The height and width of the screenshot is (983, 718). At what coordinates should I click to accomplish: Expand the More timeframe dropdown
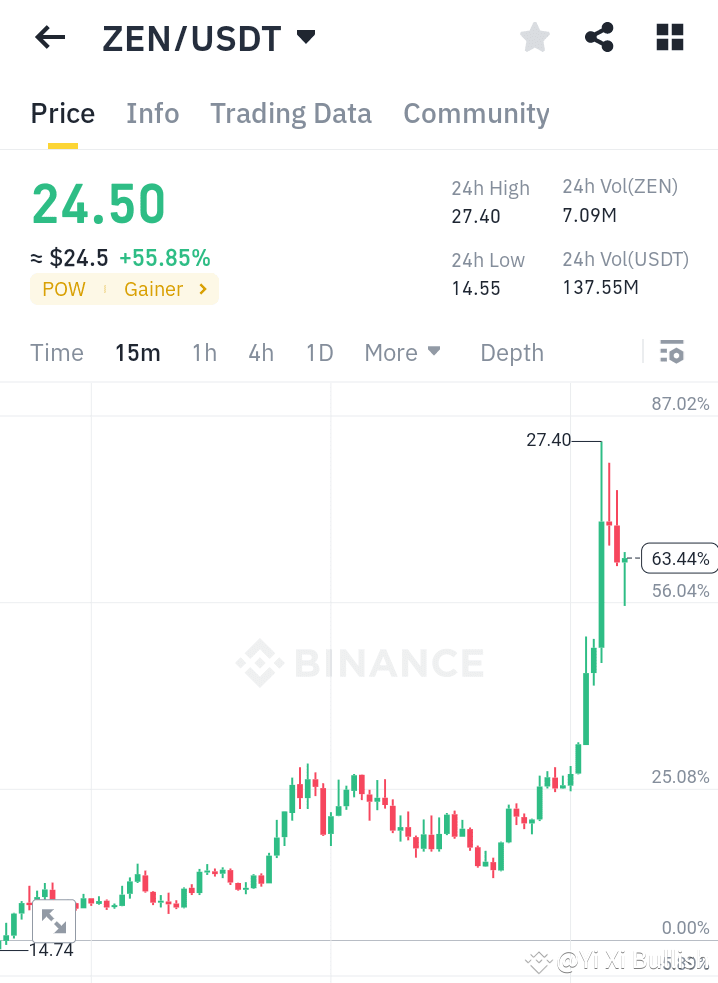(x=402, y=352)
